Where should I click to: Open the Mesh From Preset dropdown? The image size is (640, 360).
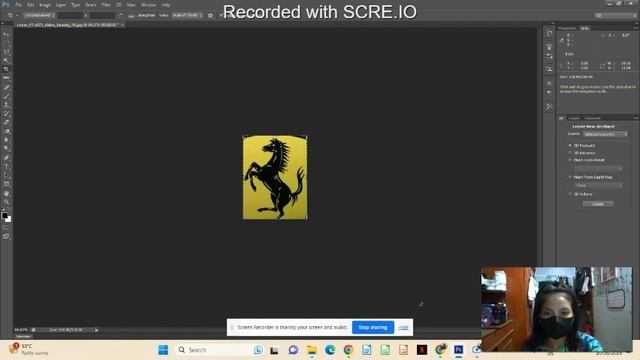pos(598,168)
